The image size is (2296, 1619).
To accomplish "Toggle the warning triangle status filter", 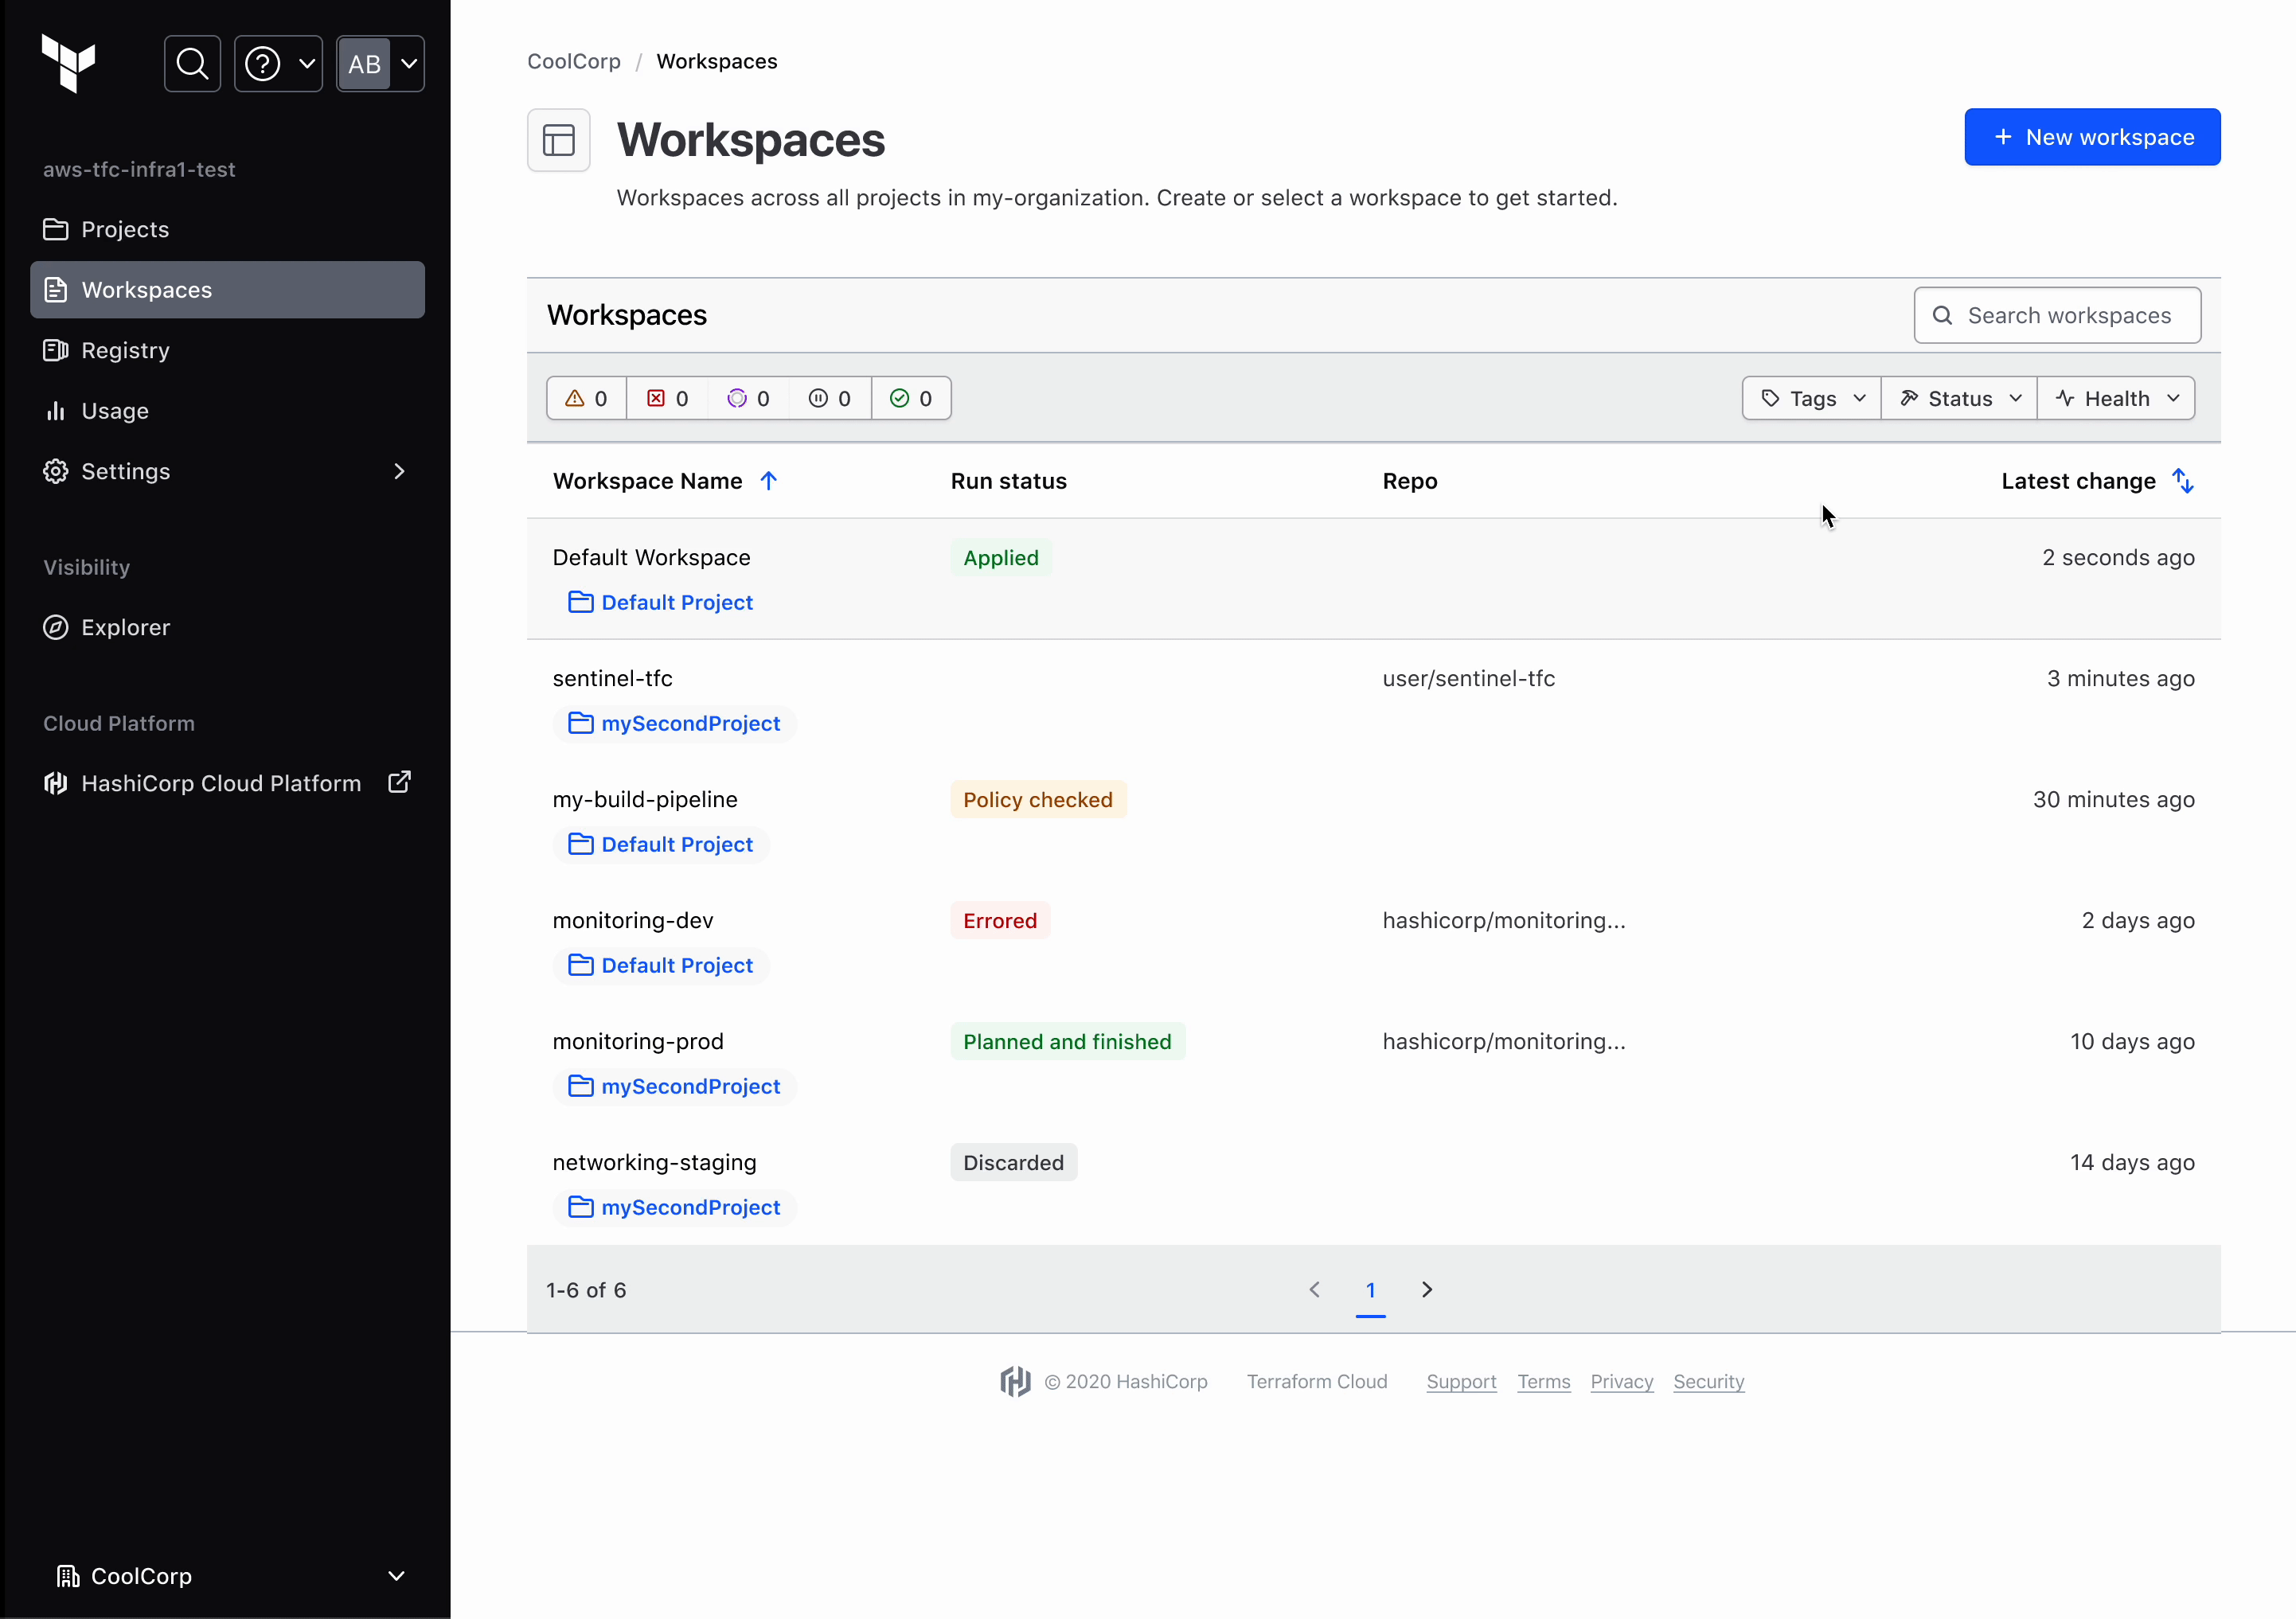I will click(x=587, y=398).
